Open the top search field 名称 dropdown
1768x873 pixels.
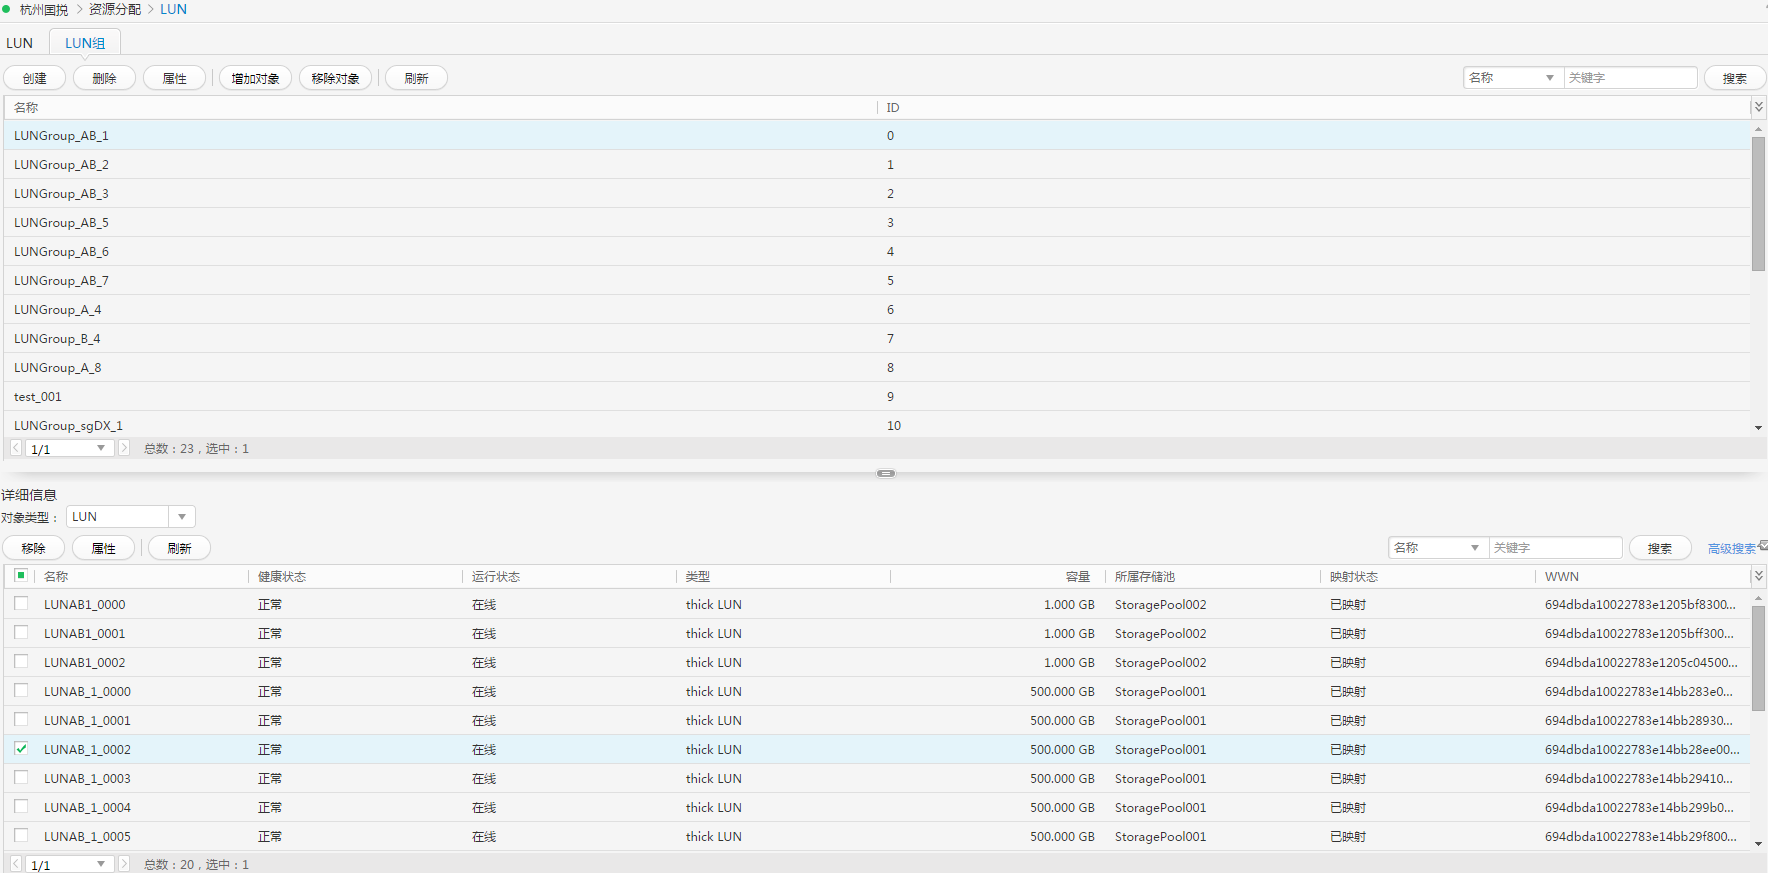(1513, 77)
